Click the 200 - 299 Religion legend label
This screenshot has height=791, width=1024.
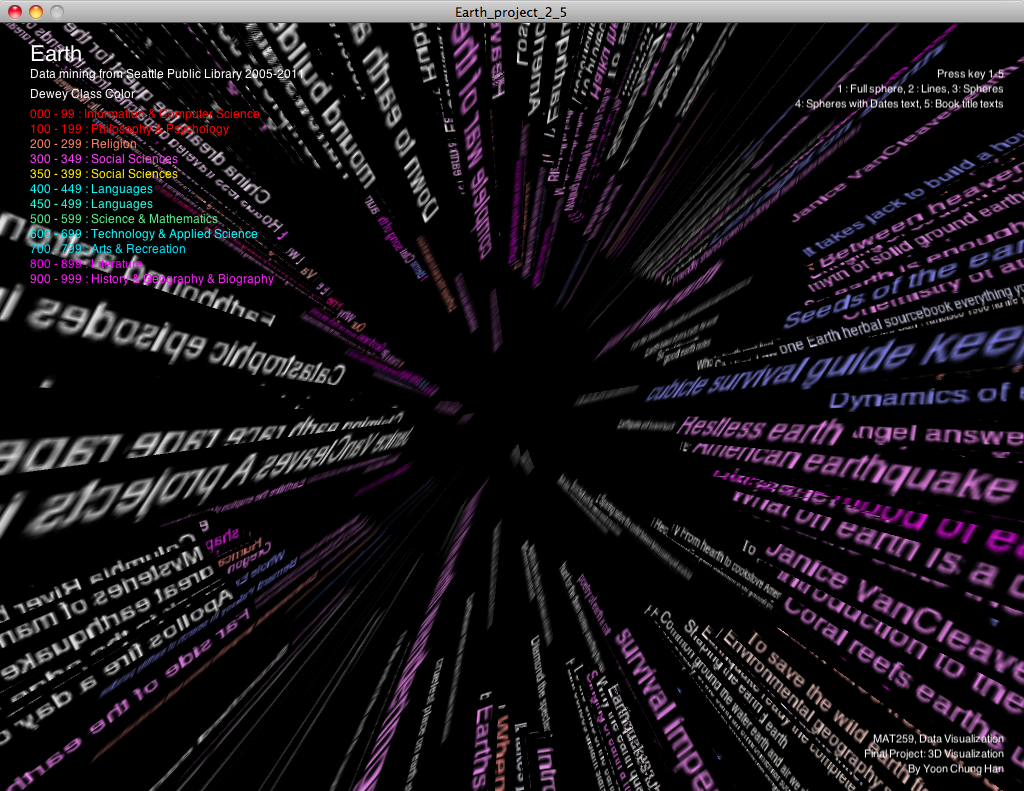83,144
